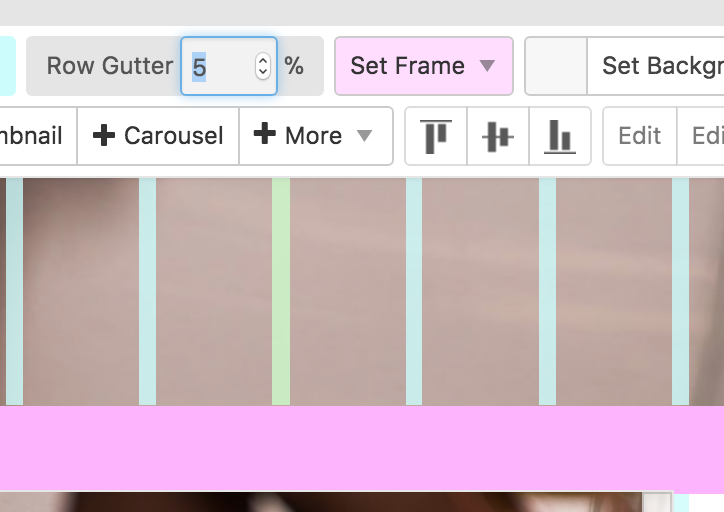Click the background color swatch box
The width and height of the screenshot is (724, 512).
(556, 66)
